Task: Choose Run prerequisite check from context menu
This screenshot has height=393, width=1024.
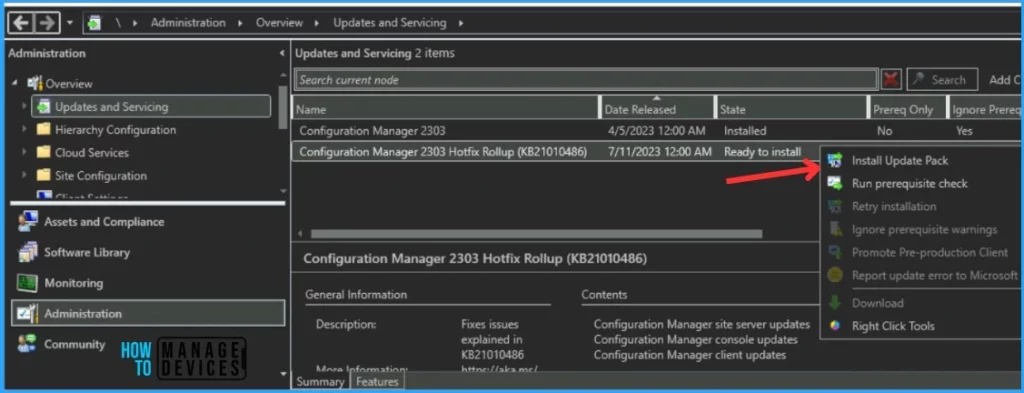Action: click(910, 183)
